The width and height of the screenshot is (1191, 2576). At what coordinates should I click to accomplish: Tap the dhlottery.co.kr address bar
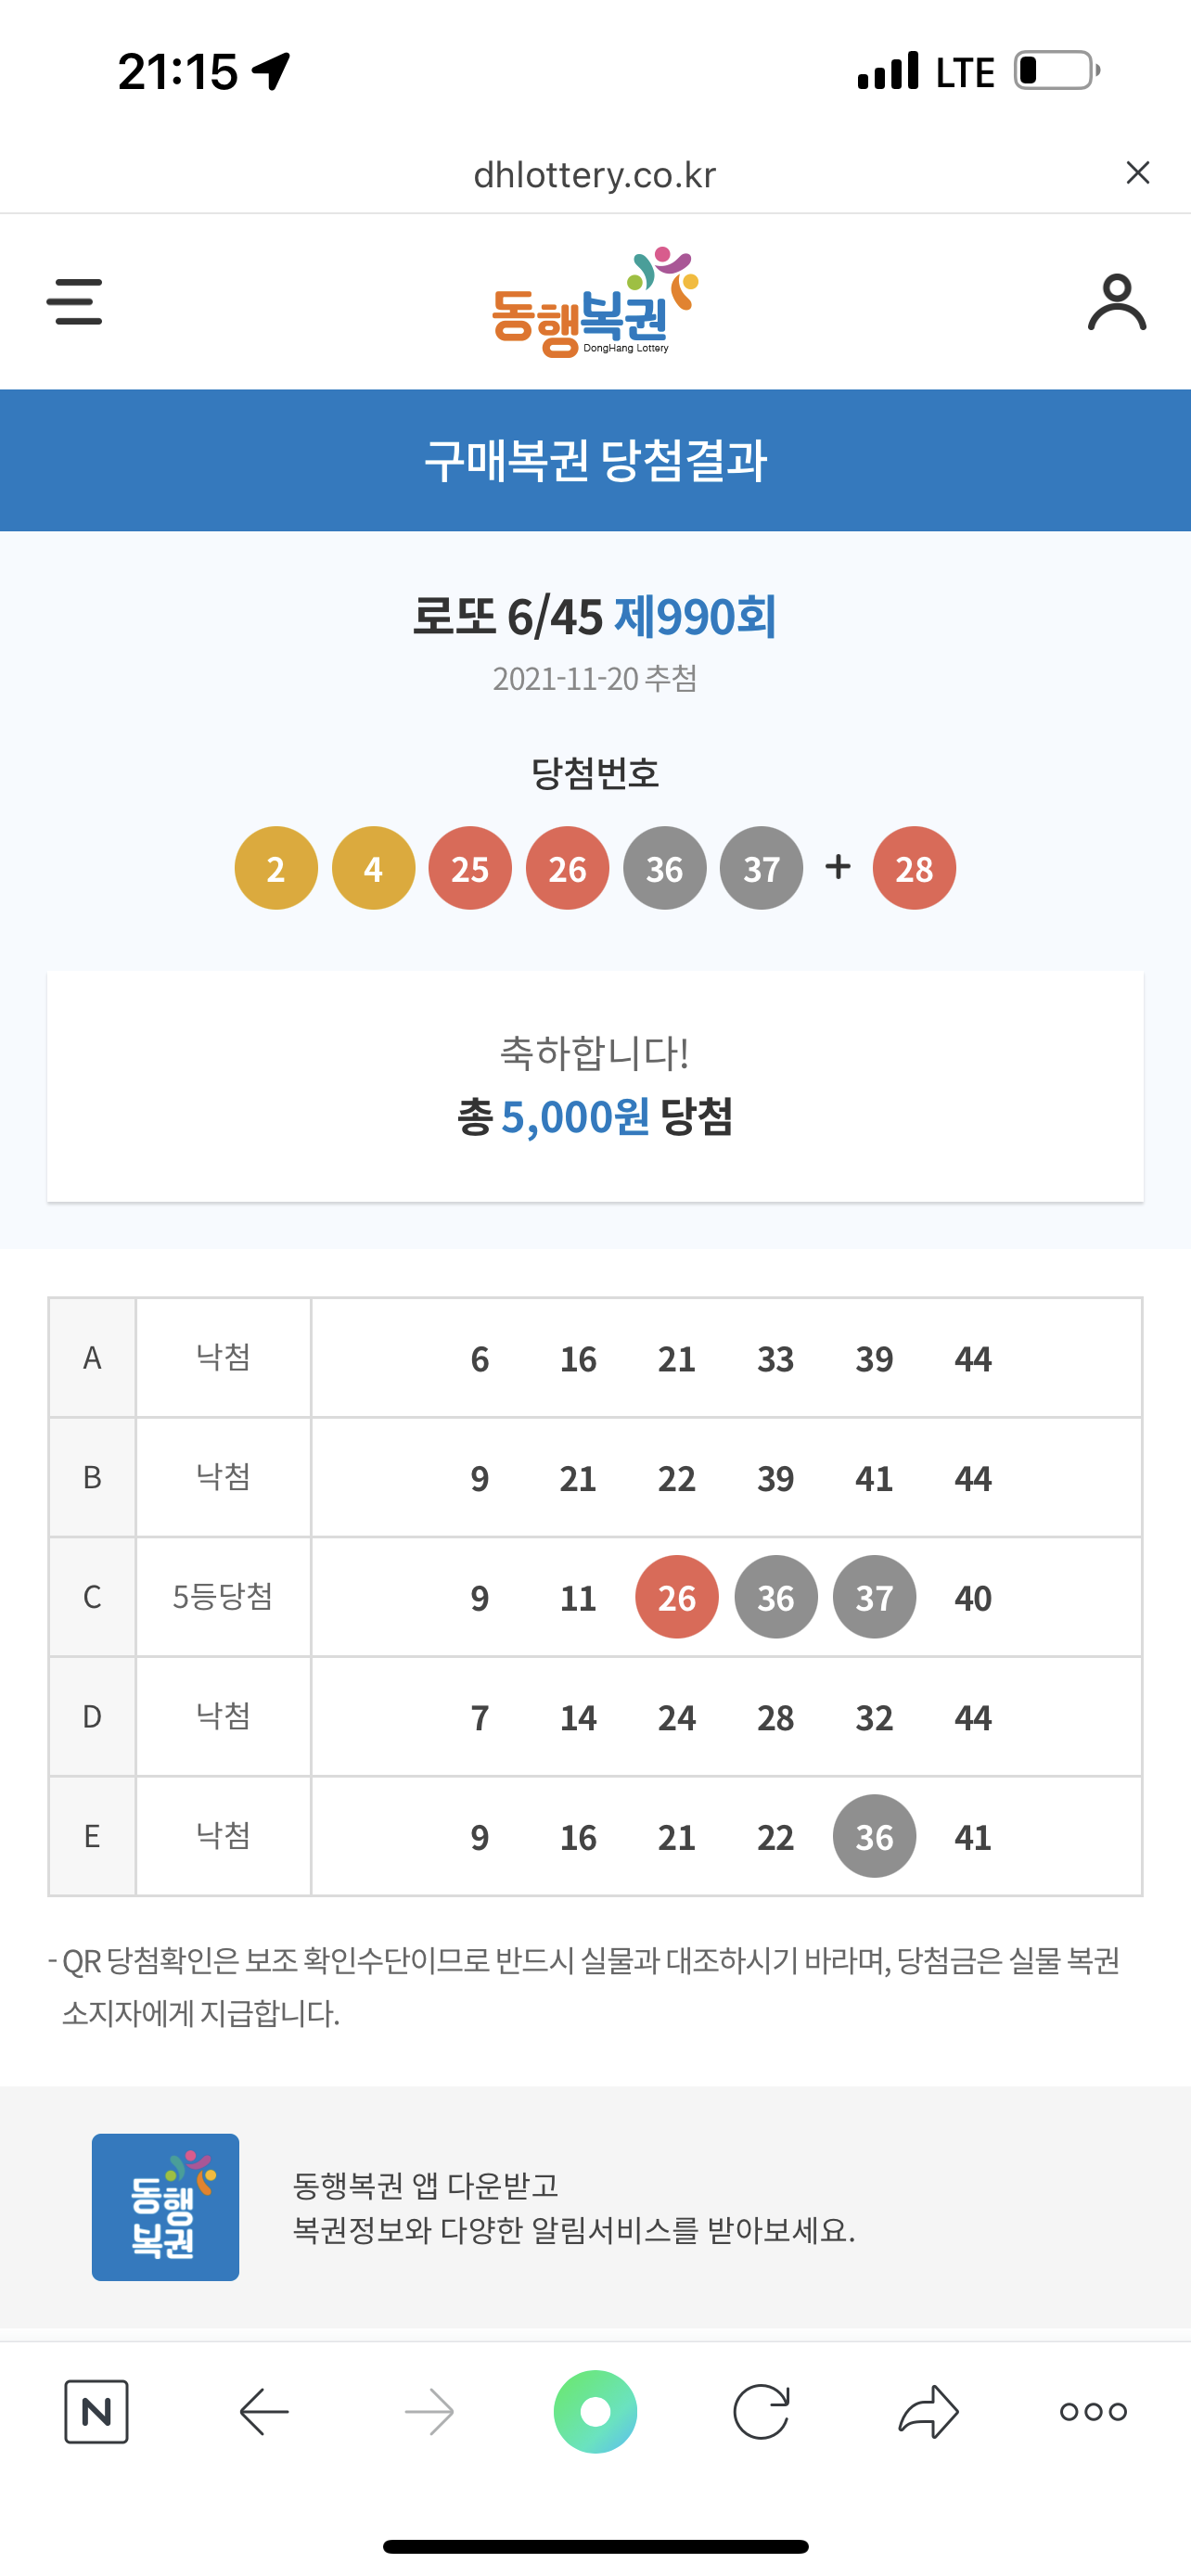point(595,175)
